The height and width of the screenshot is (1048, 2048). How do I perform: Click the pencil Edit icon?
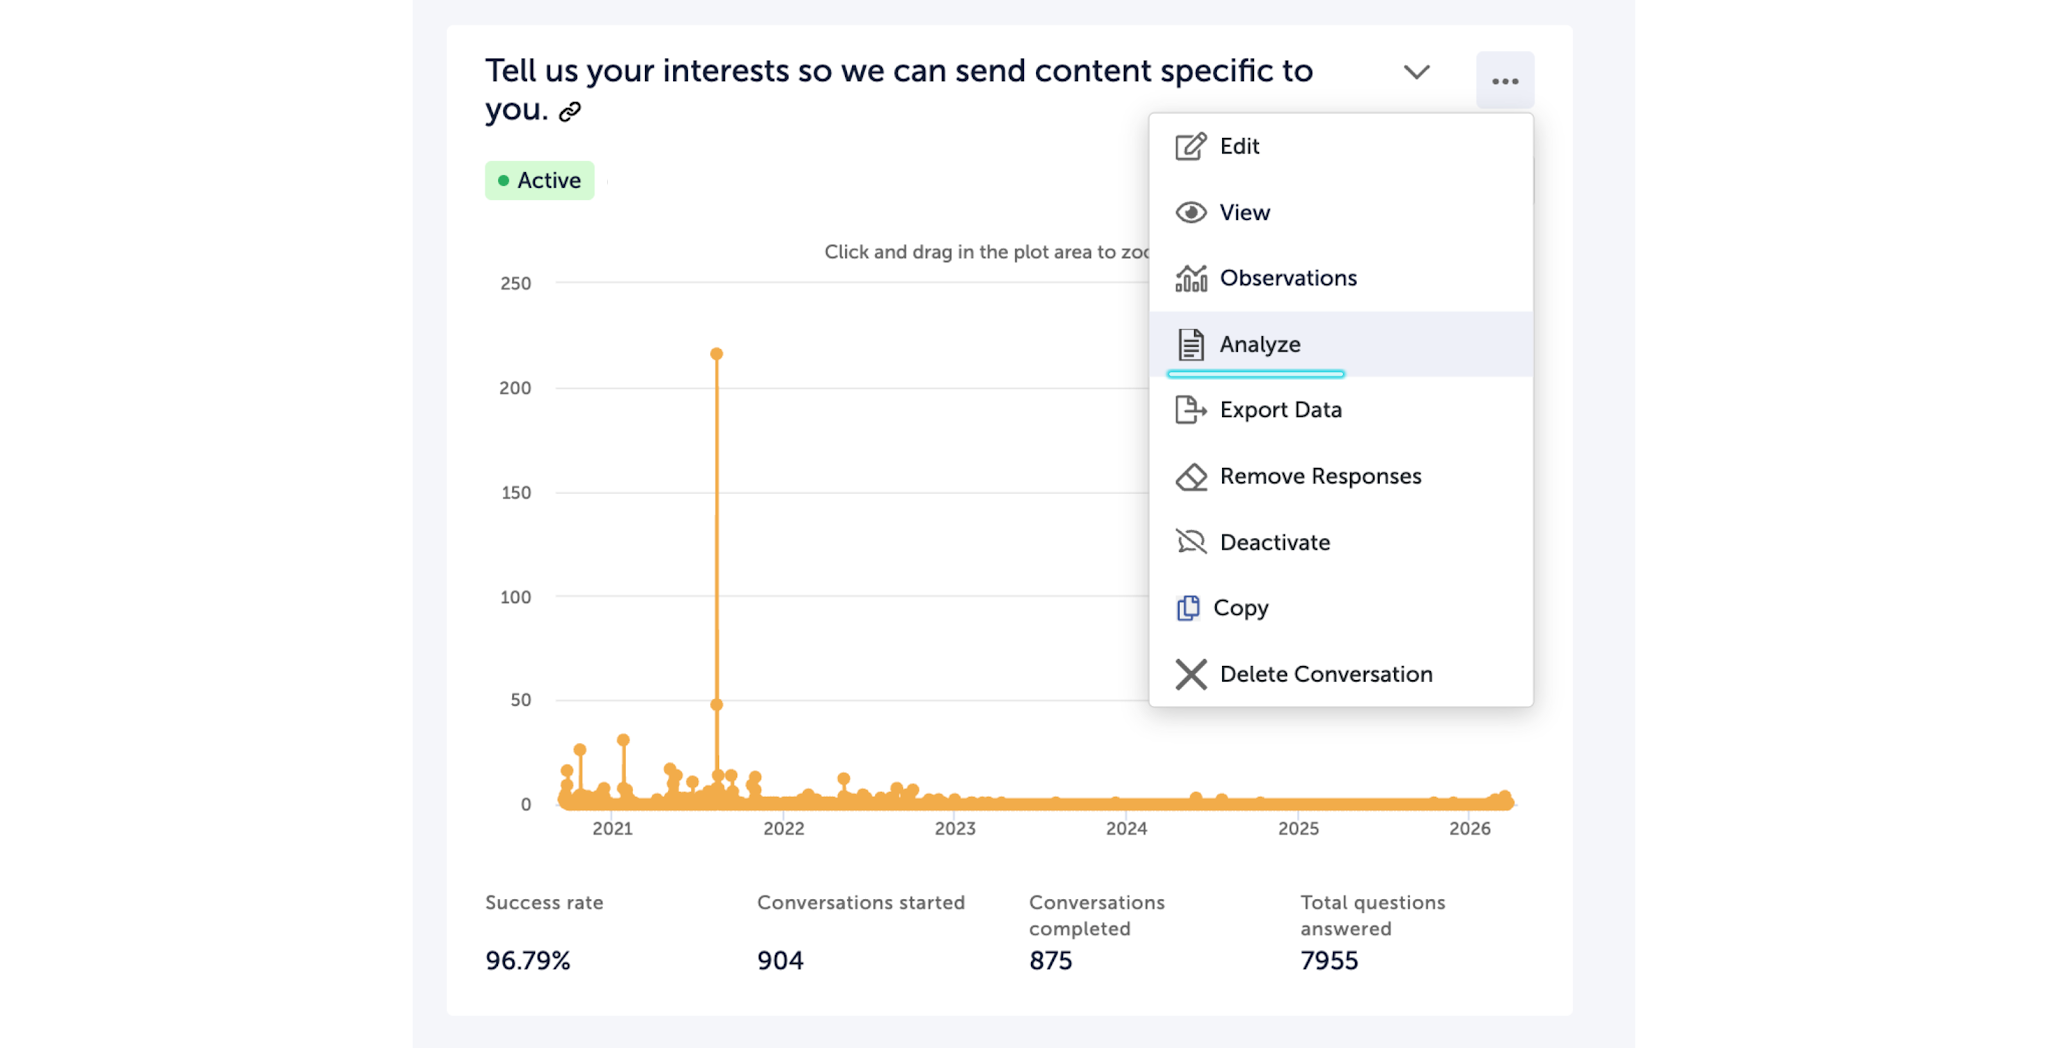click(x=1190, y=147)
